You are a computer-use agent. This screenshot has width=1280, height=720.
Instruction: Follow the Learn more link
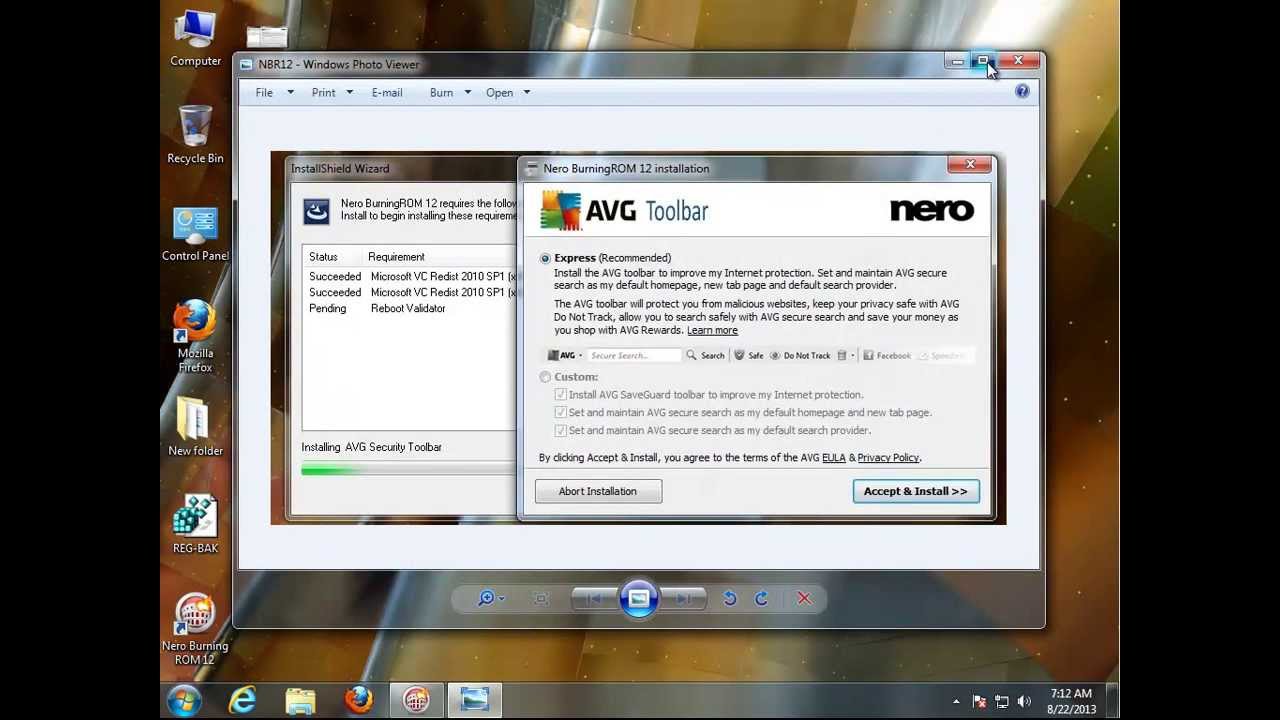tap(712, 330)
